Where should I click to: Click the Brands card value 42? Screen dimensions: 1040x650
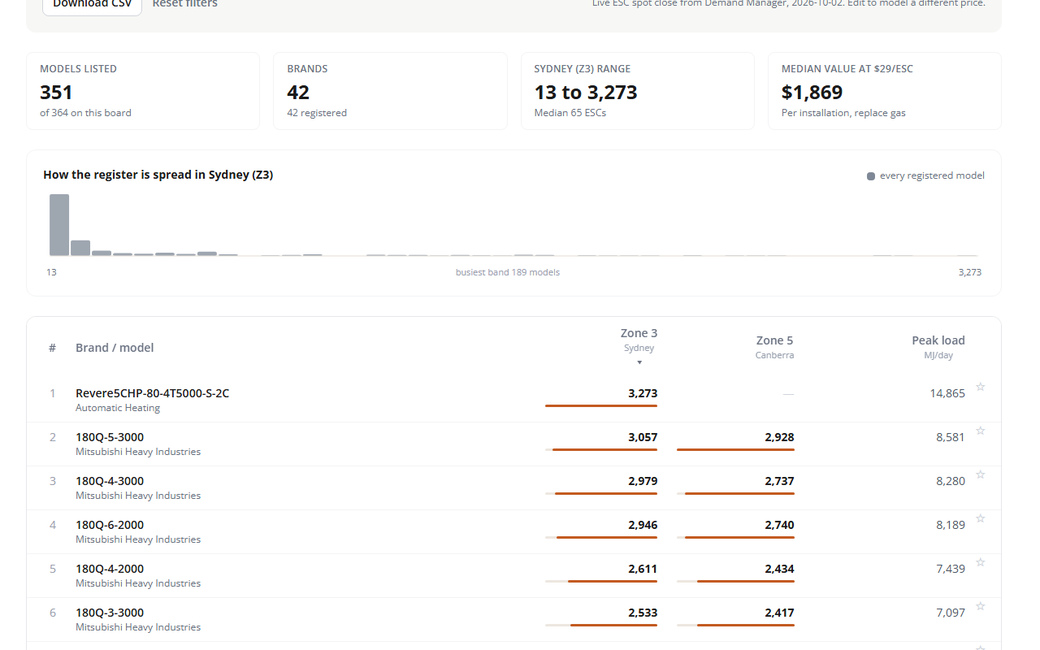(x=298, y=92)
